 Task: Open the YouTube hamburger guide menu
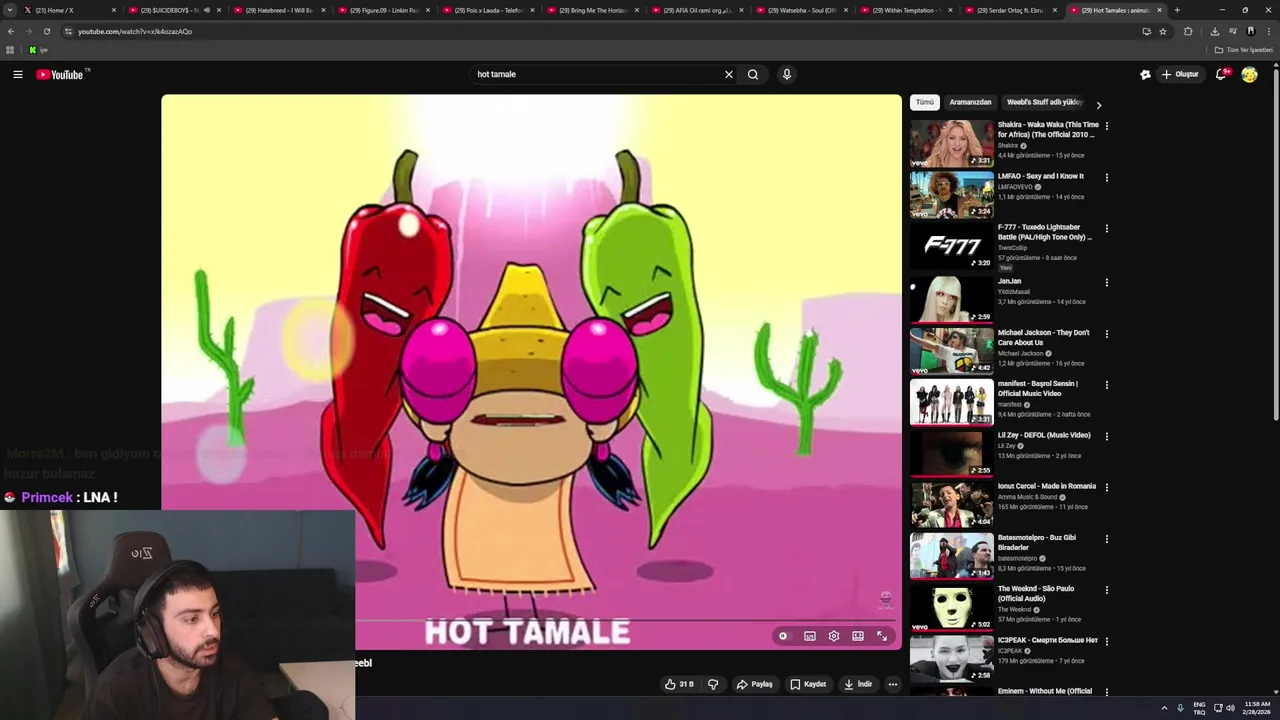point(18,74)
